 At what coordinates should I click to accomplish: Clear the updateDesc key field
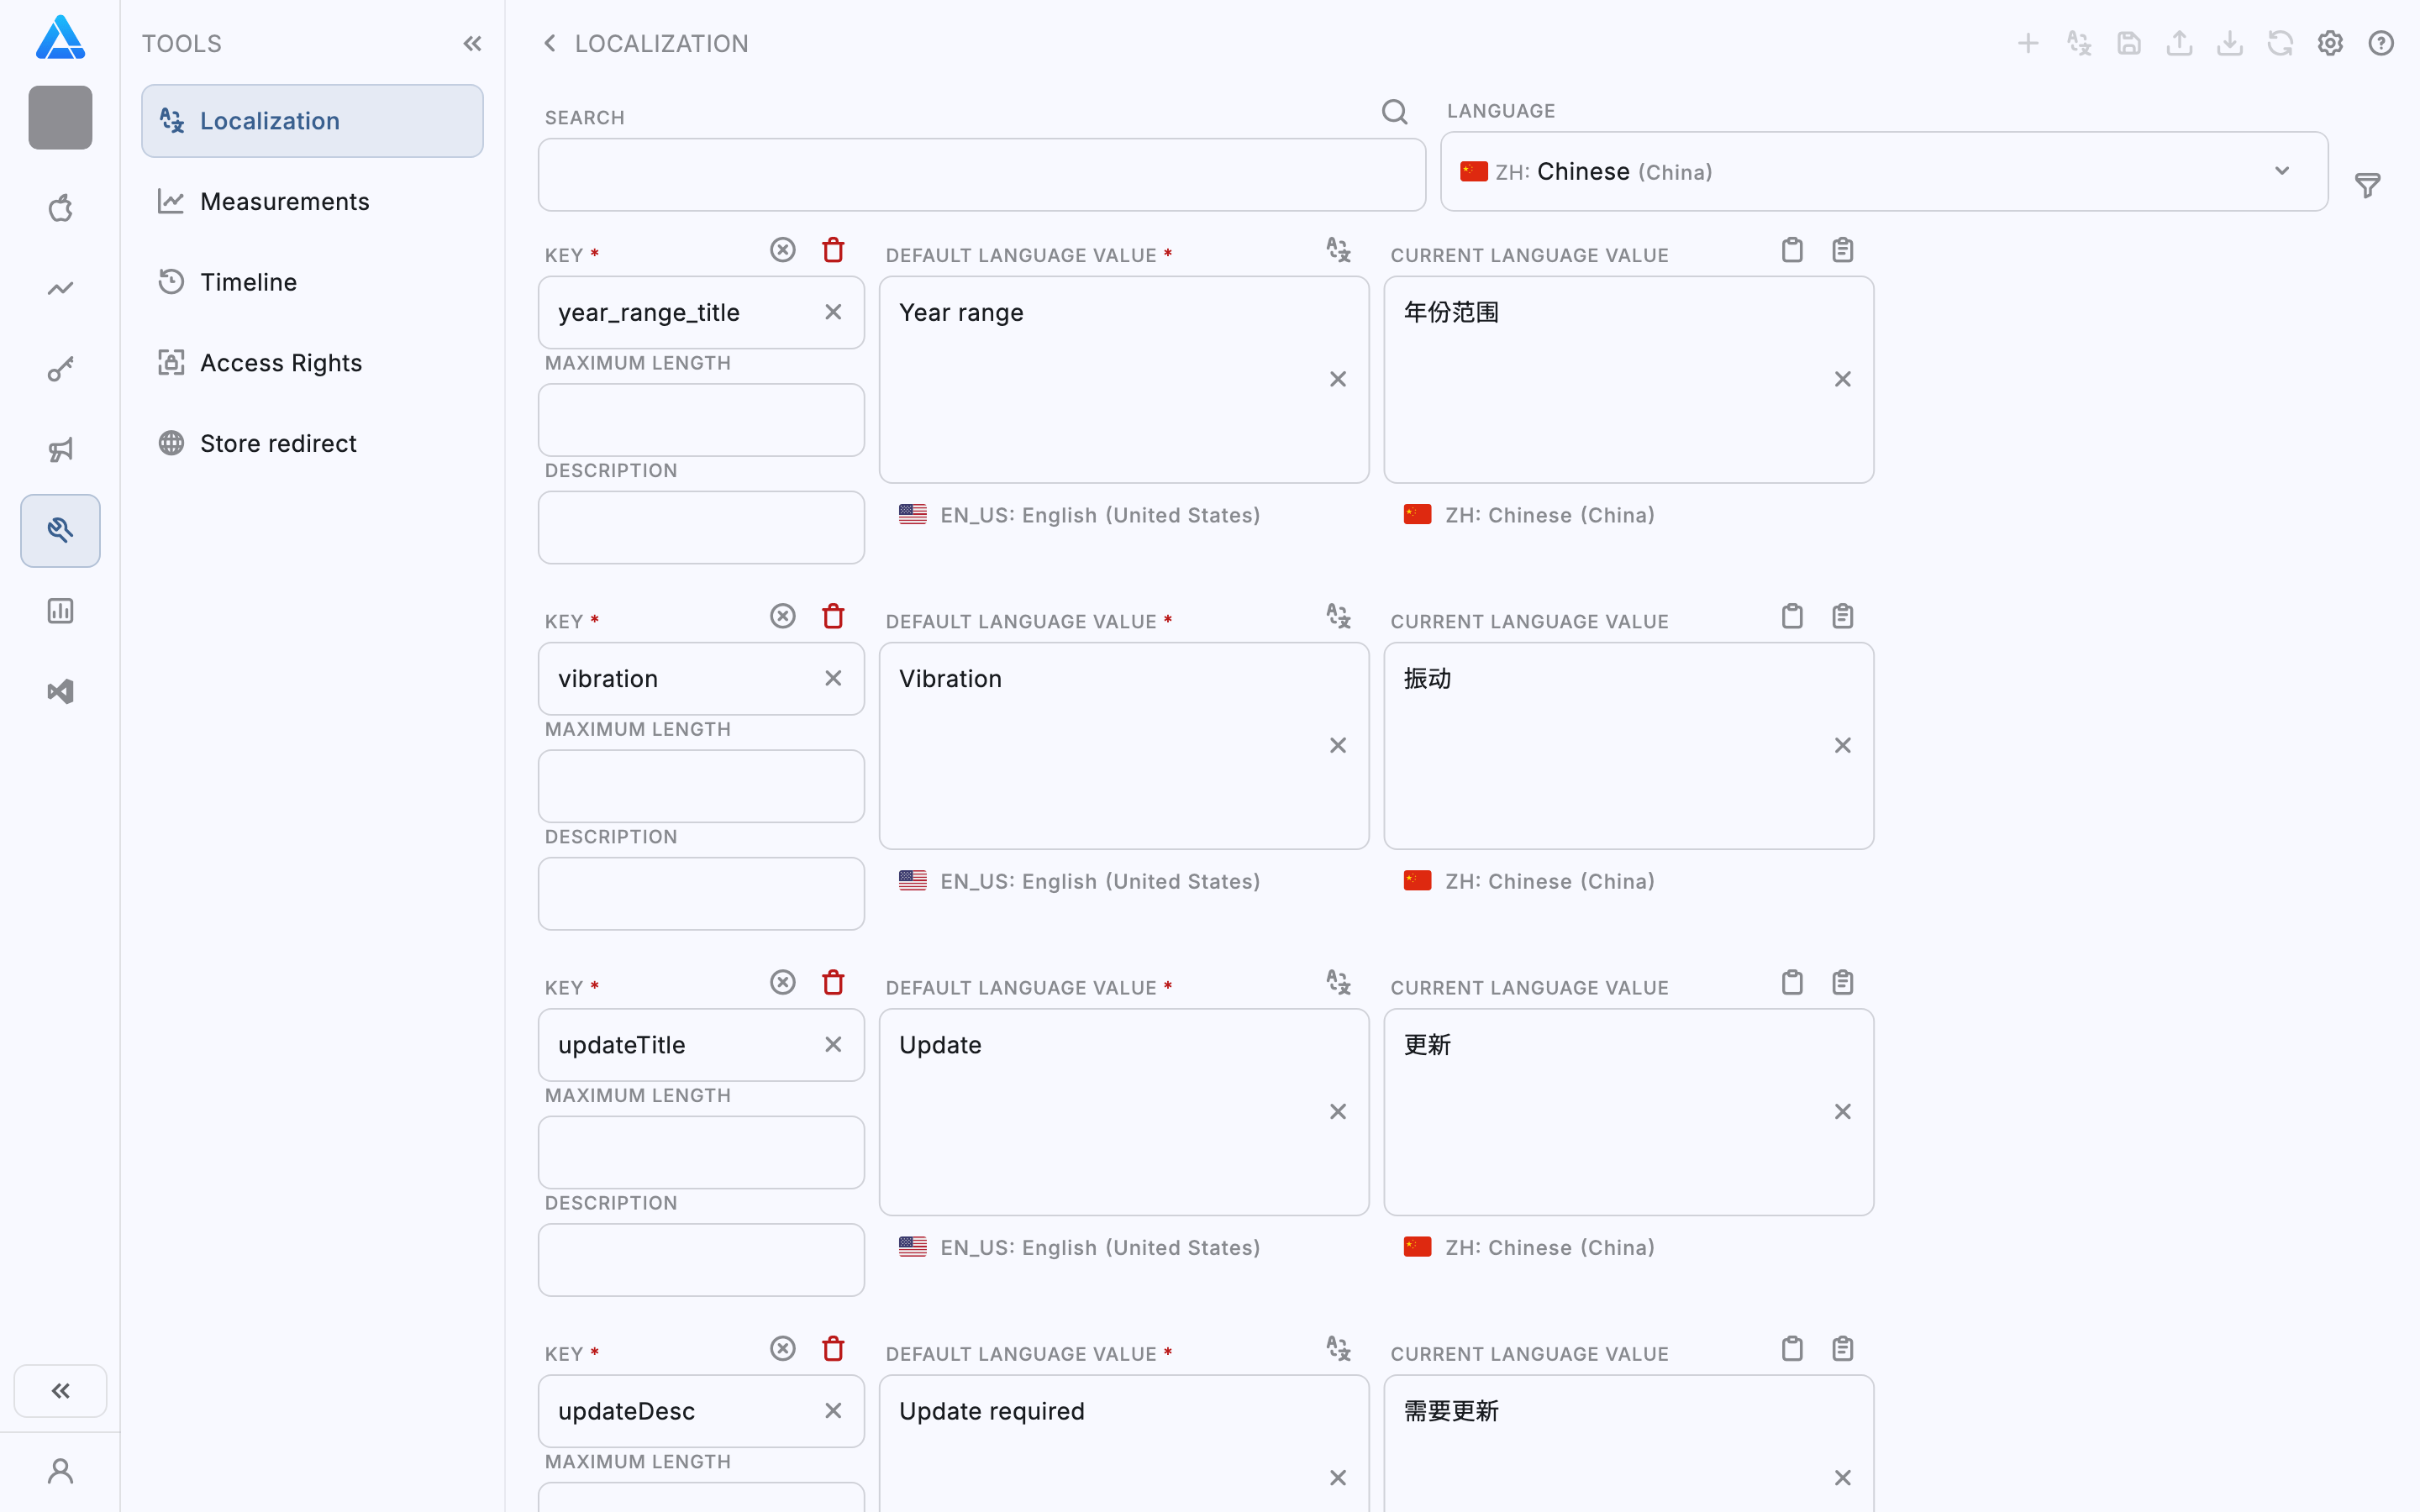833,1410
